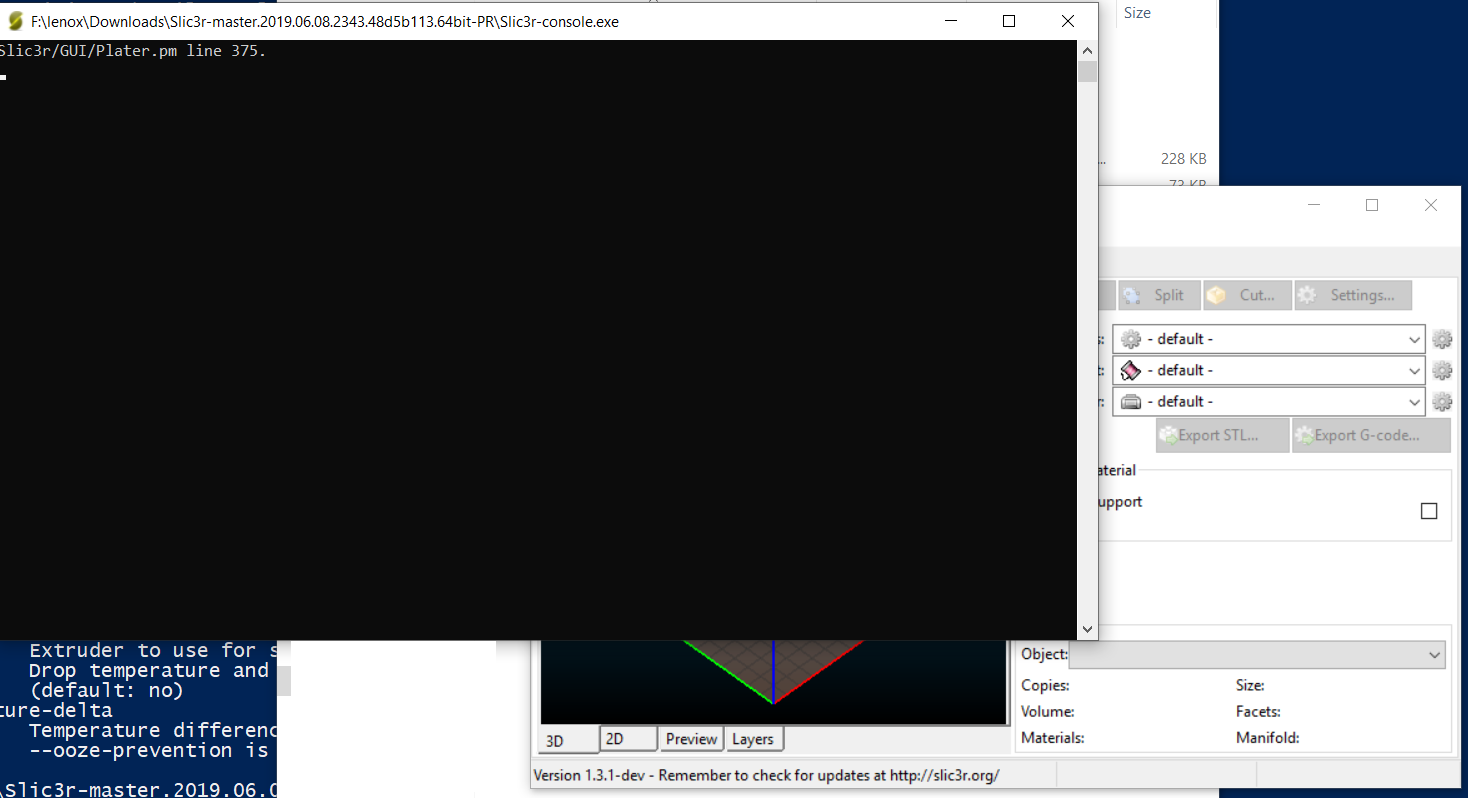The width and height of the screenshot is (1468, 798).
Task: Switch to the Preview tab
Action: [691, 738]
